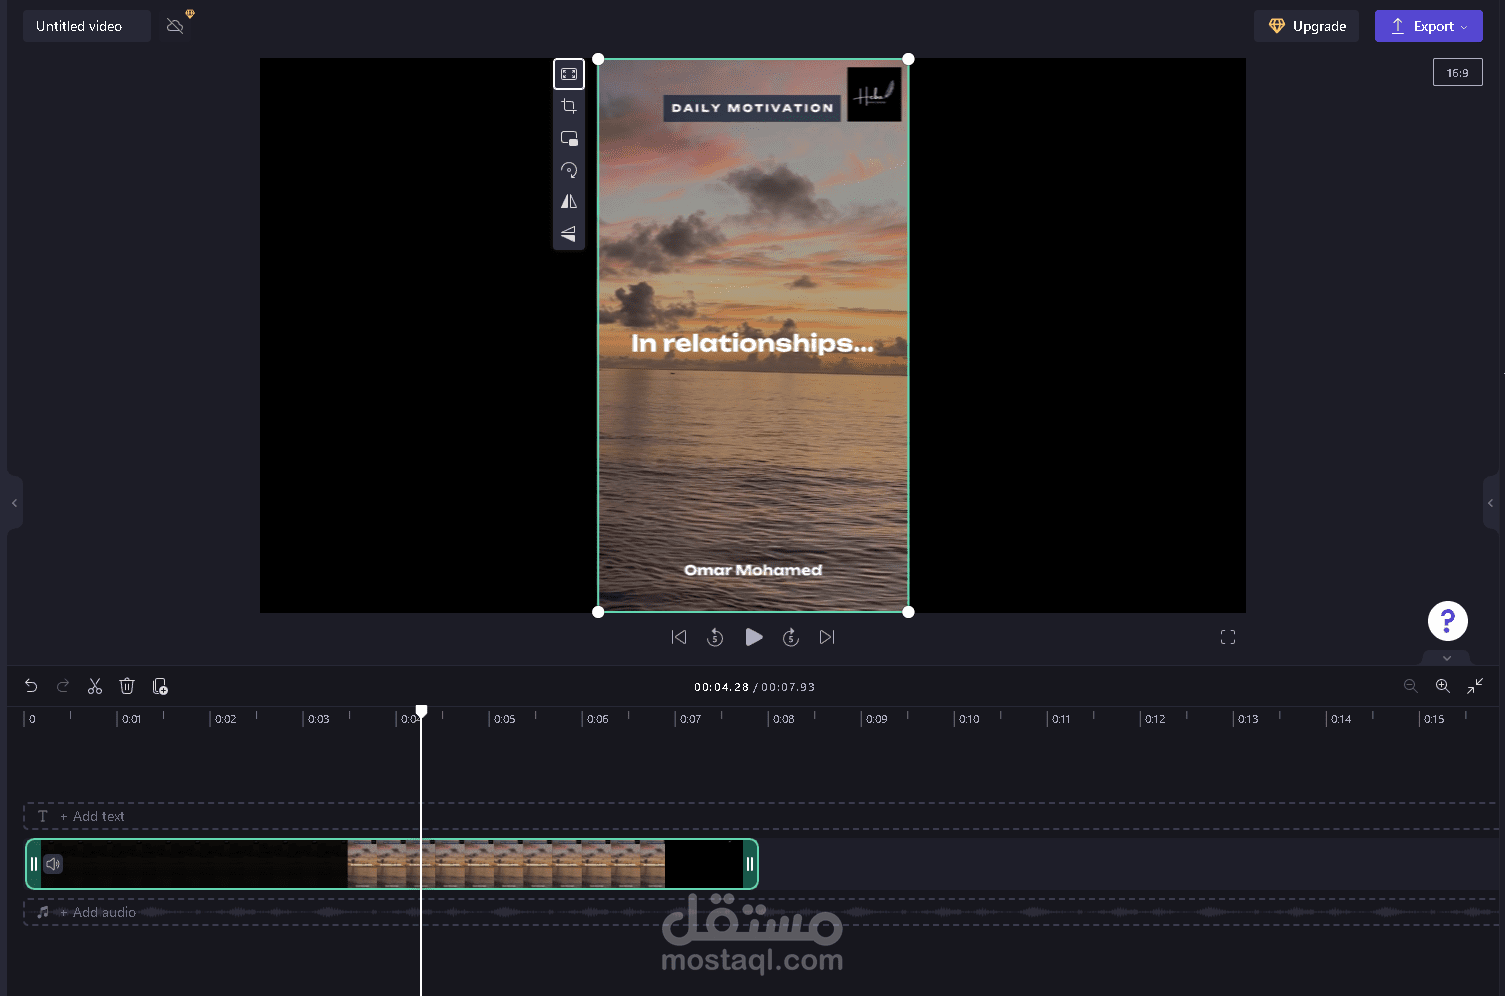Zoom in on the timeline
Screen dimensions: 1505x996
[1443, 686]
